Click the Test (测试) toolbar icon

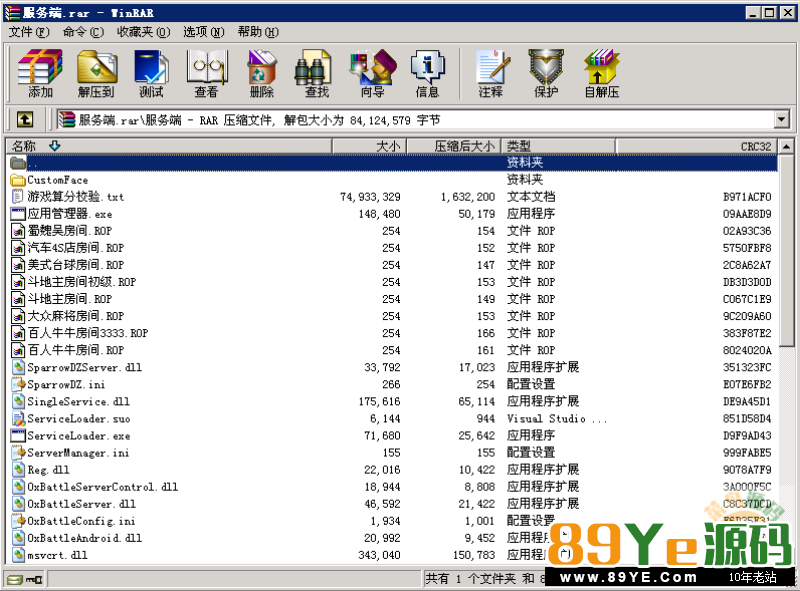[152, 73]
